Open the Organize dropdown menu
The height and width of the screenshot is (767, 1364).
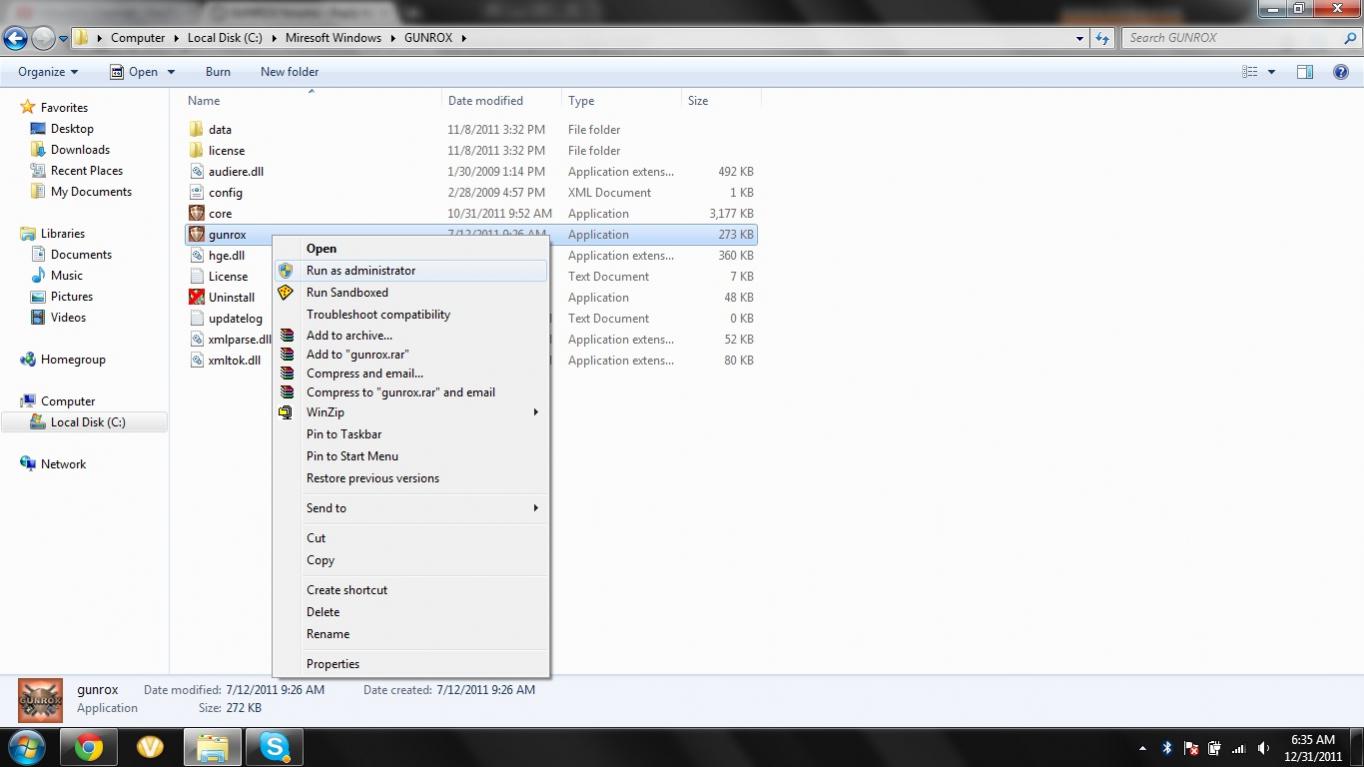click(48, 72)
